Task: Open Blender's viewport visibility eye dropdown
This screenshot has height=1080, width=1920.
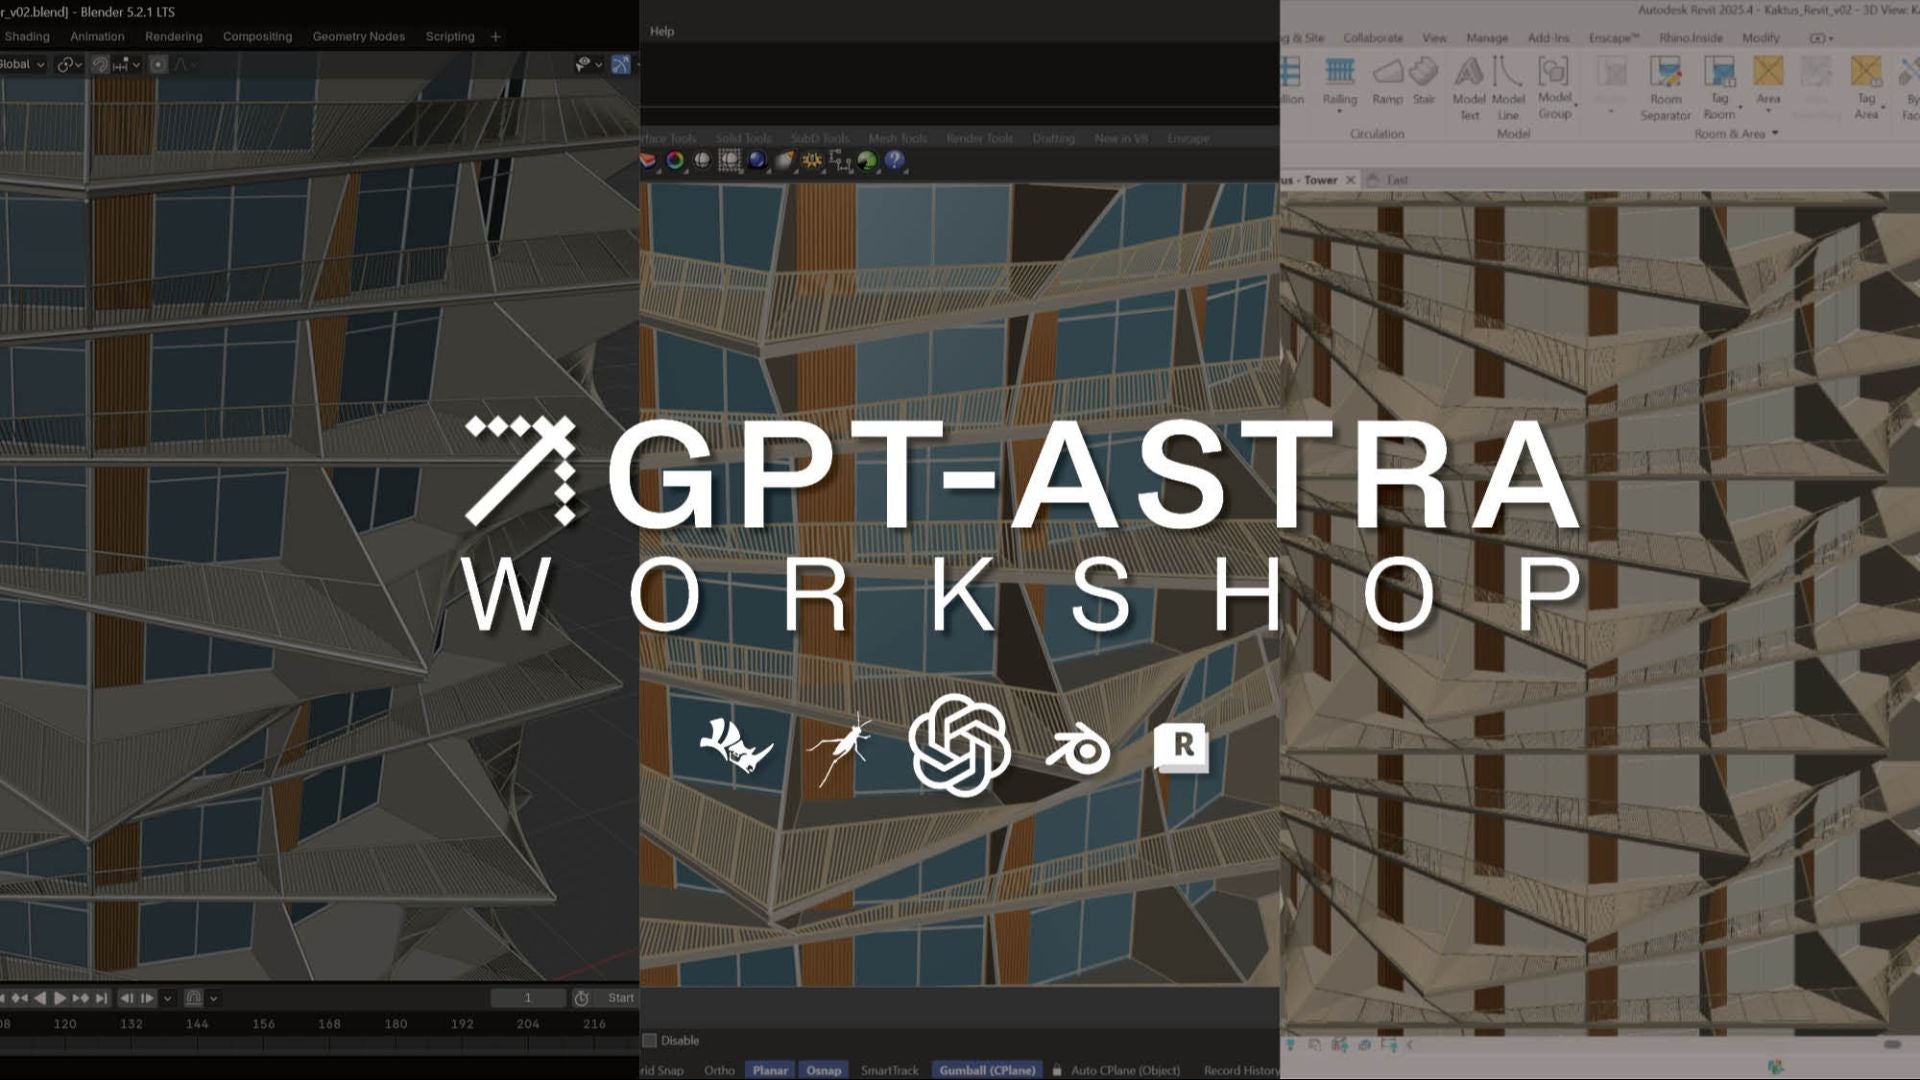Action: [x=588, y=64]
